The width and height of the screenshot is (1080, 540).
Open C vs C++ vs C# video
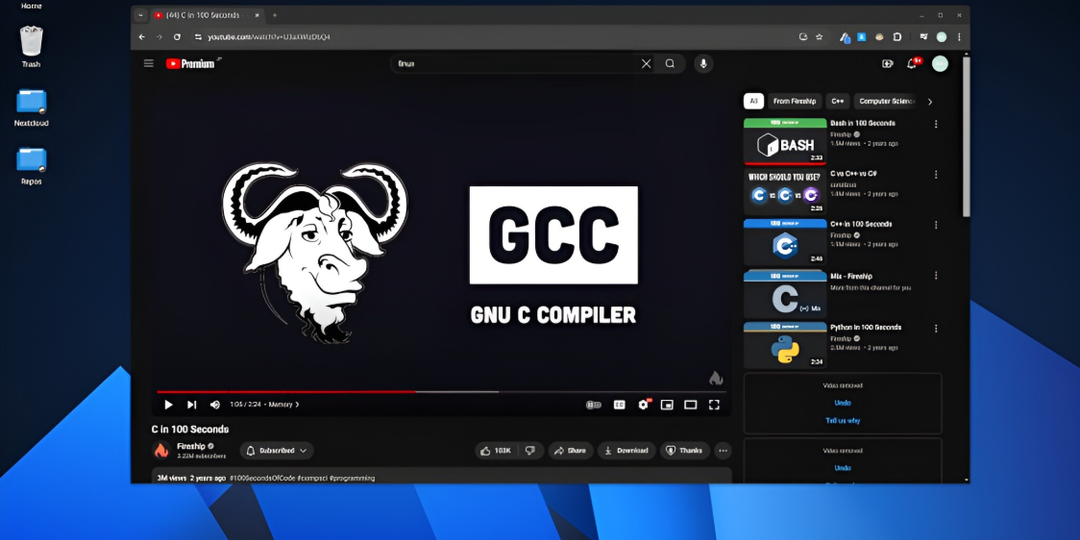click(x=785, y=191)
